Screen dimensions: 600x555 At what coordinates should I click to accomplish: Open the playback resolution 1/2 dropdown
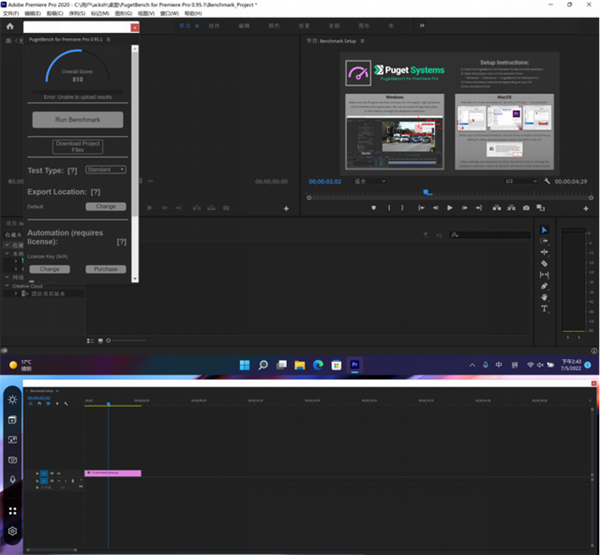coord(520,181)
